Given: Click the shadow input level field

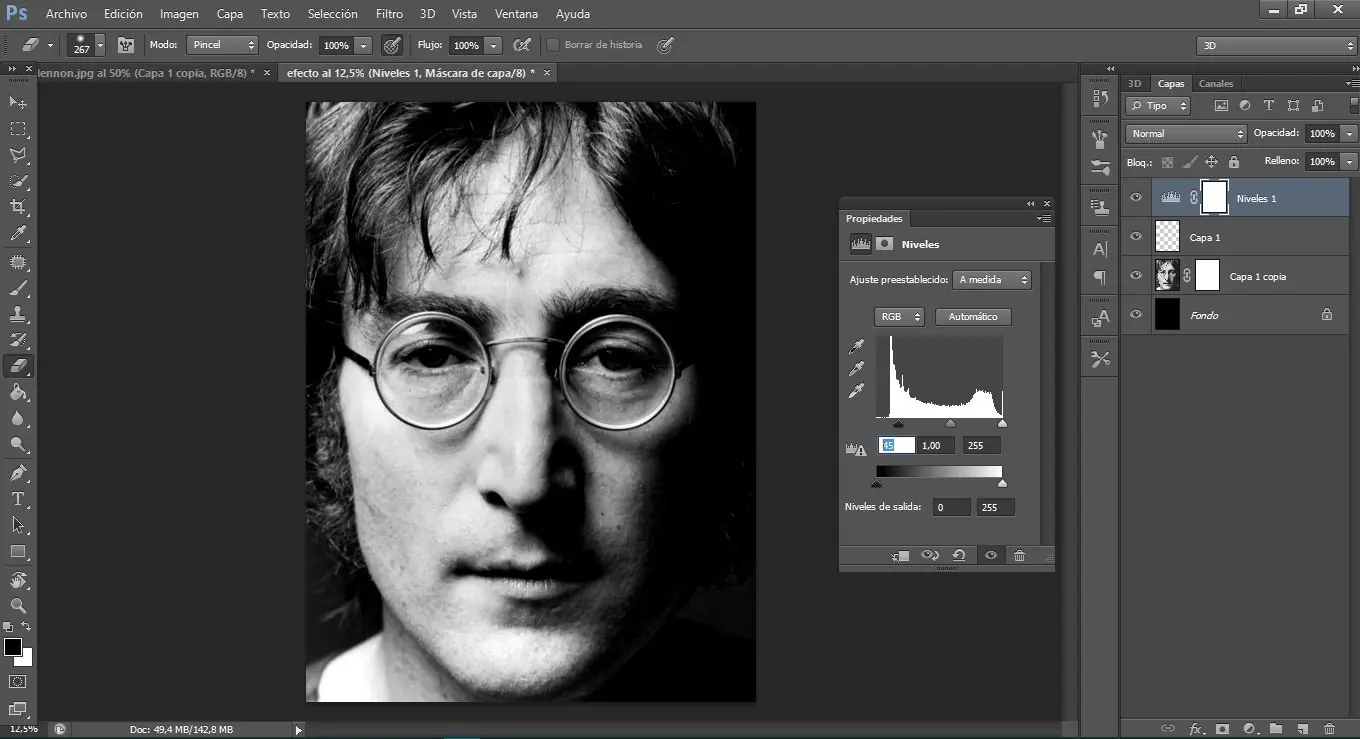Looking at the screenshot, I should [x=896, y=446].
